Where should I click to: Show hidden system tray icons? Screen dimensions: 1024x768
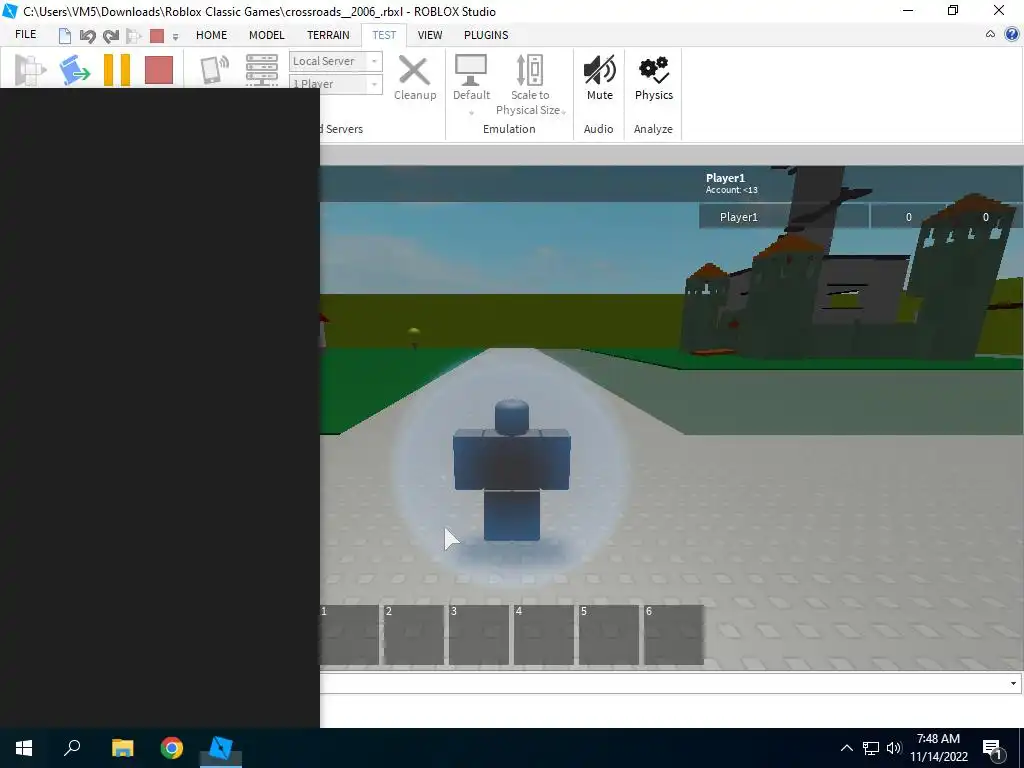click(x=846, y=748)
